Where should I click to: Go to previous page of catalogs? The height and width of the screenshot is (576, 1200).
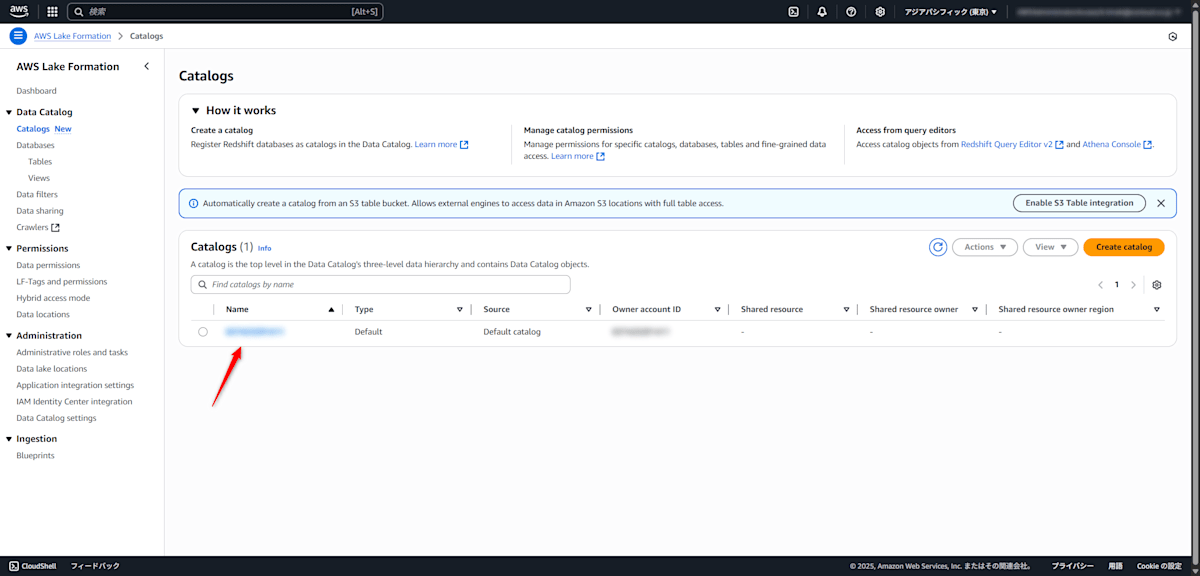click(x=1101, y=285)
